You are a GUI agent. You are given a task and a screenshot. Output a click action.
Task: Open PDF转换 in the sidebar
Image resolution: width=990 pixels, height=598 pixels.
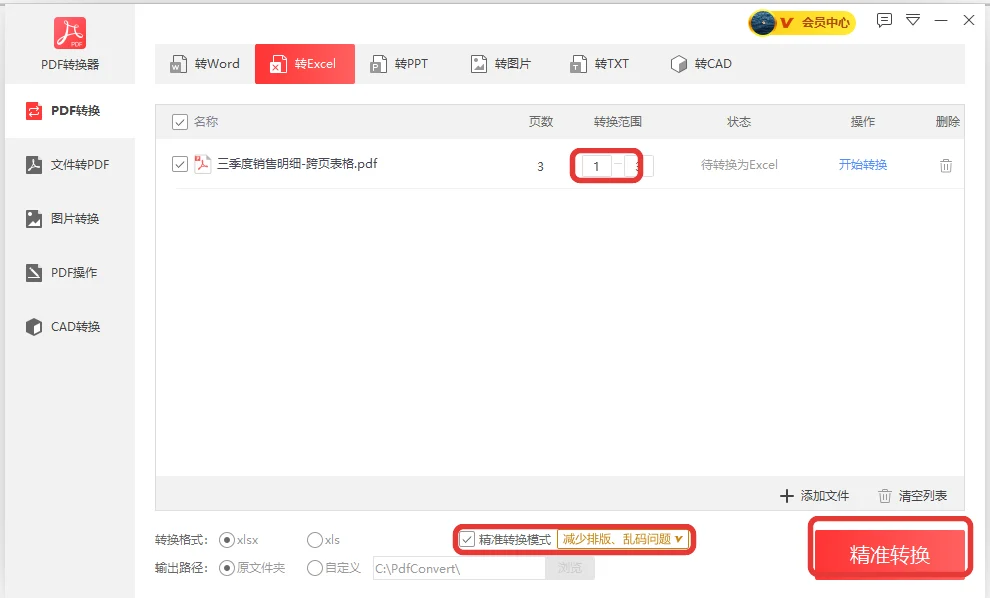[70, 111]
